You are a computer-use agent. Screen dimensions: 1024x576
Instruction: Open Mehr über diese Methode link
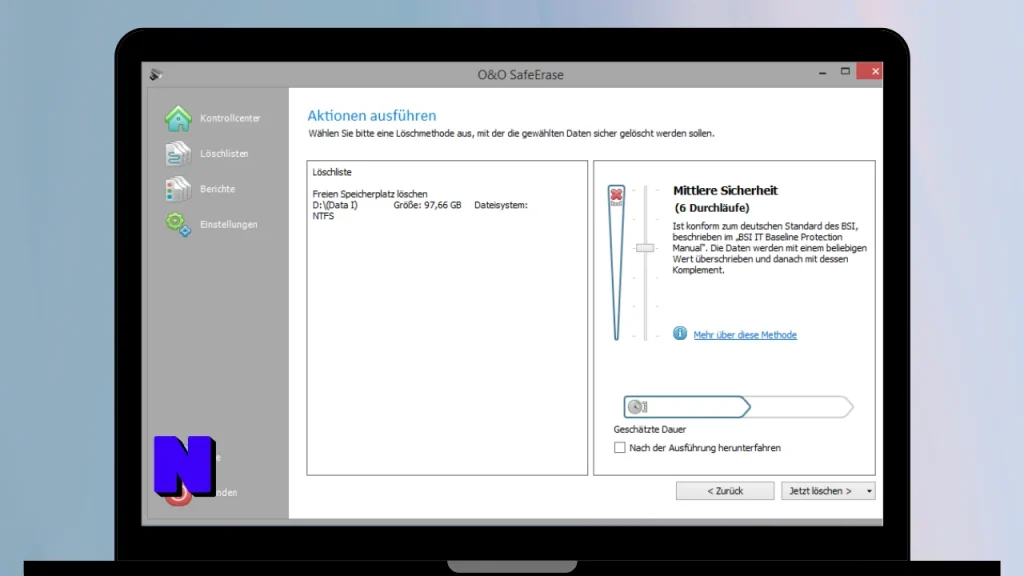click(x=745, y=334)
